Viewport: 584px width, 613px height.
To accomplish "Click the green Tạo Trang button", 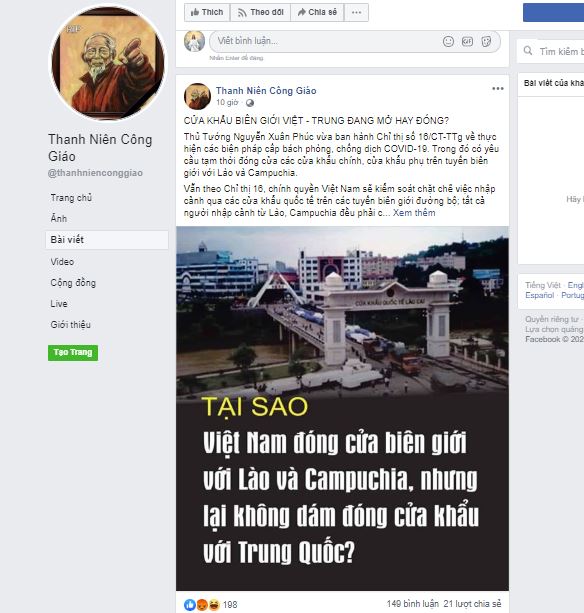I will click(x=73, y=353).
